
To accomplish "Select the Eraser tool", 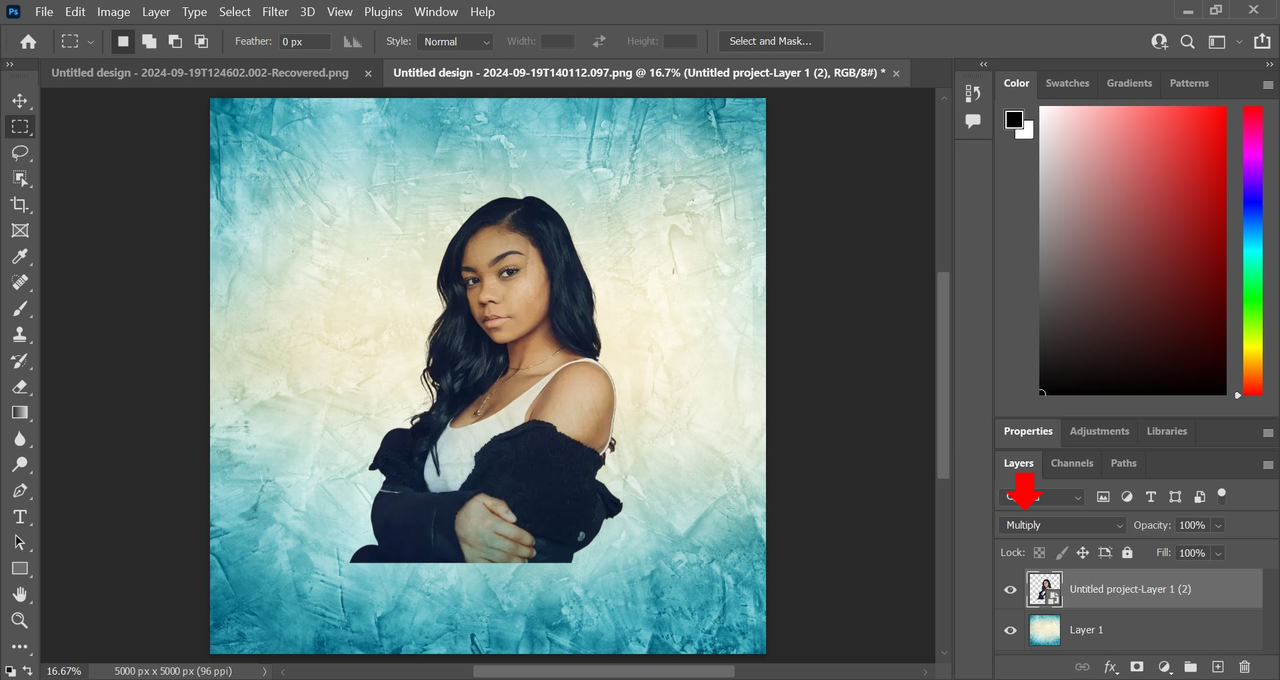I will pos(19,387).
